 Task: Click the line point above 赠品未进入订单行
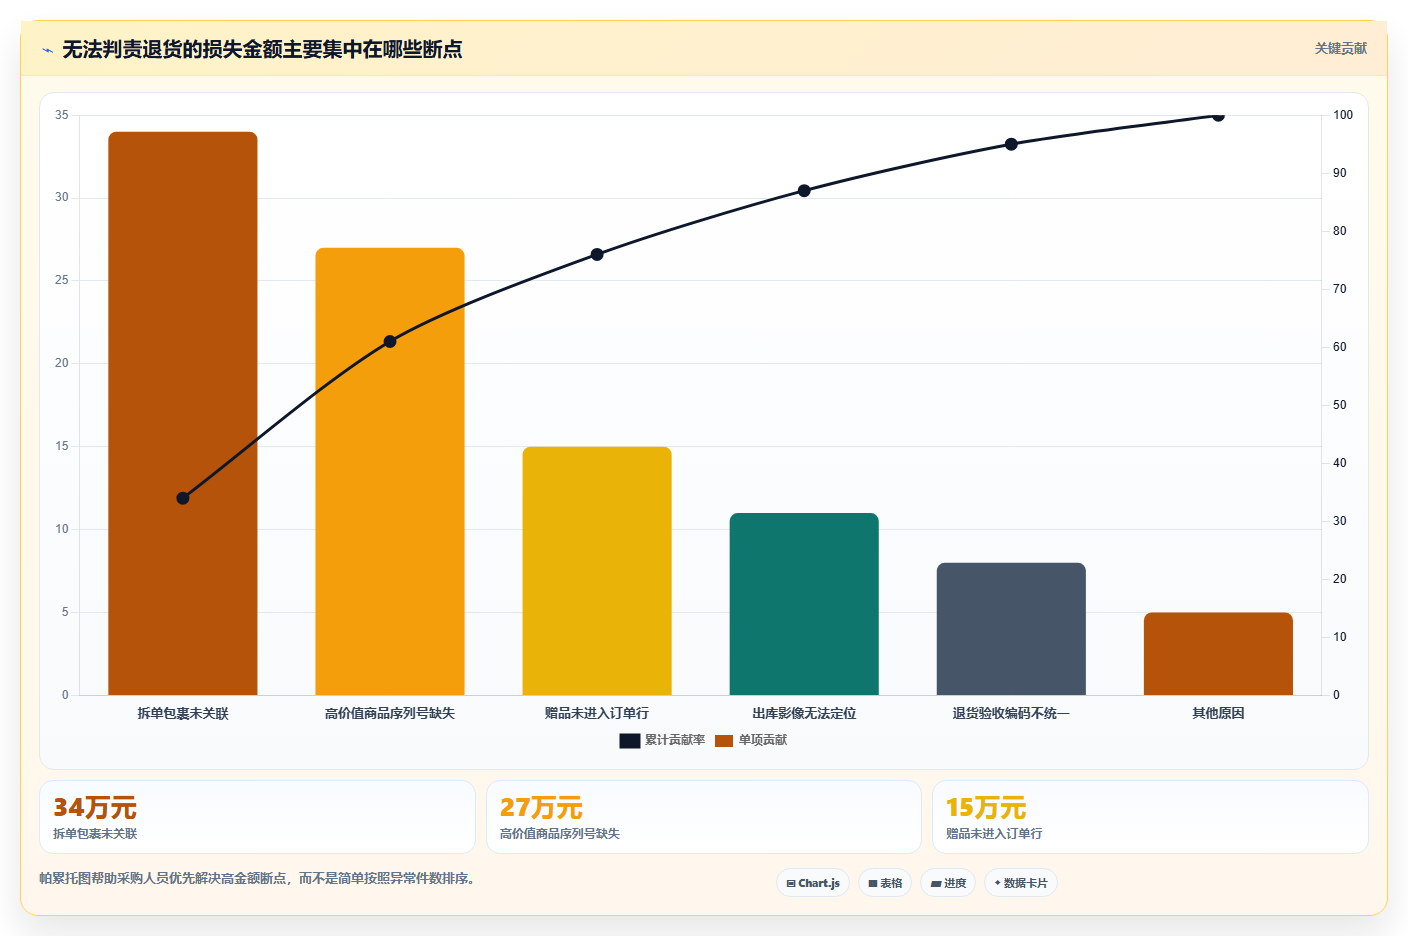pos(597,254)
